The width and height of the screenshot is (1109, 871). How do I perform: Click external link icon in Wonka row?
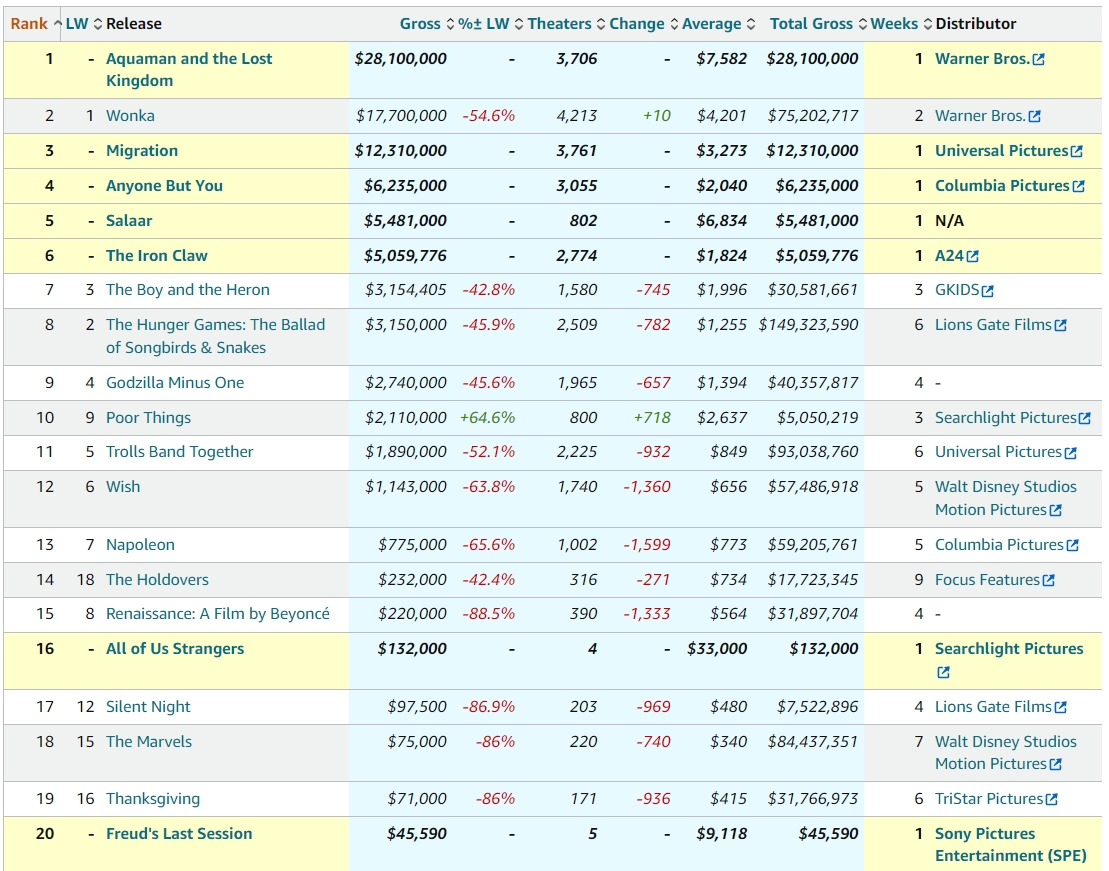coord(1034,117)
